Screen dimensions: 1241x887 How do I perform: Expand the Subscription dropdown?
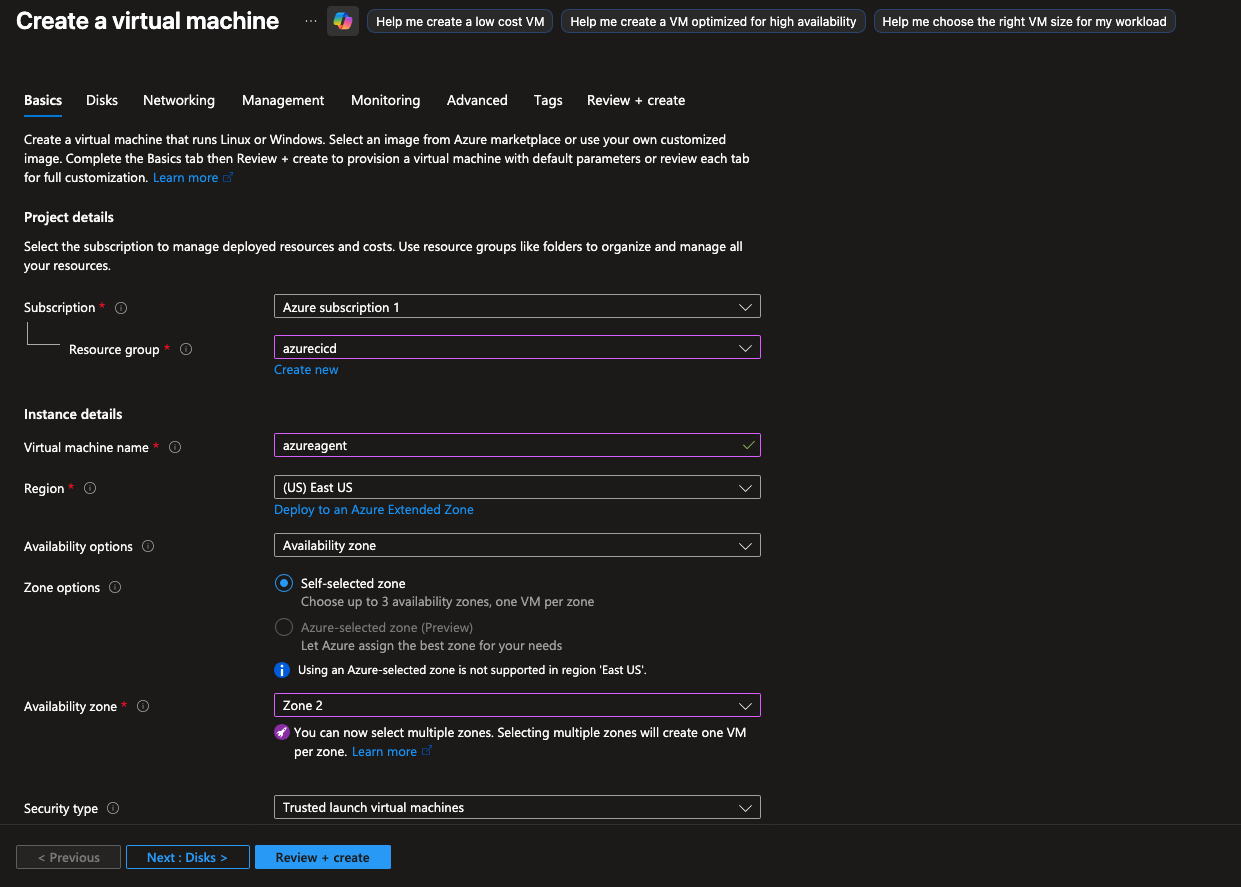point(517,307)
